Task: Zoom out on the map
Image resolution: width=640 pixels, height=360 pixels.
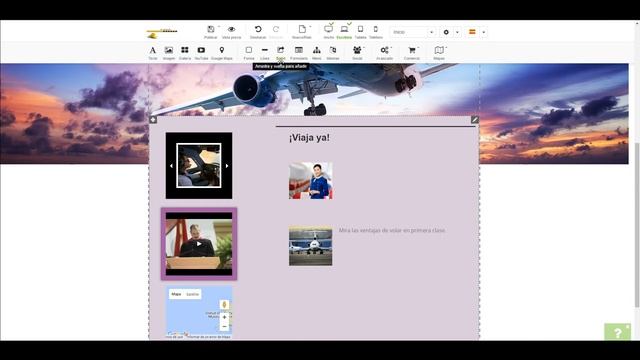Action: pyautogui.click(x=224, y=327)
